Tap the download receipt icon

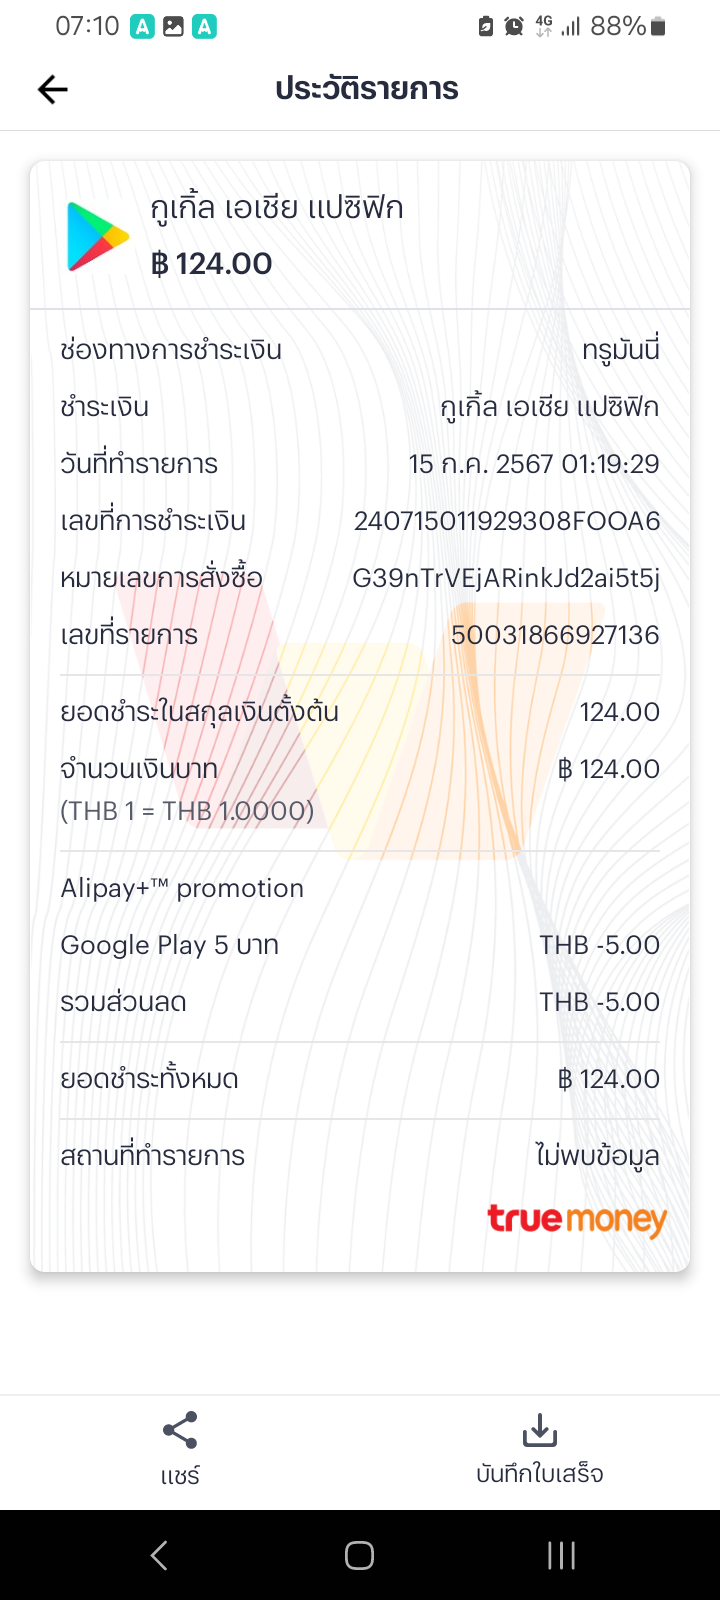pos(540,1430)
